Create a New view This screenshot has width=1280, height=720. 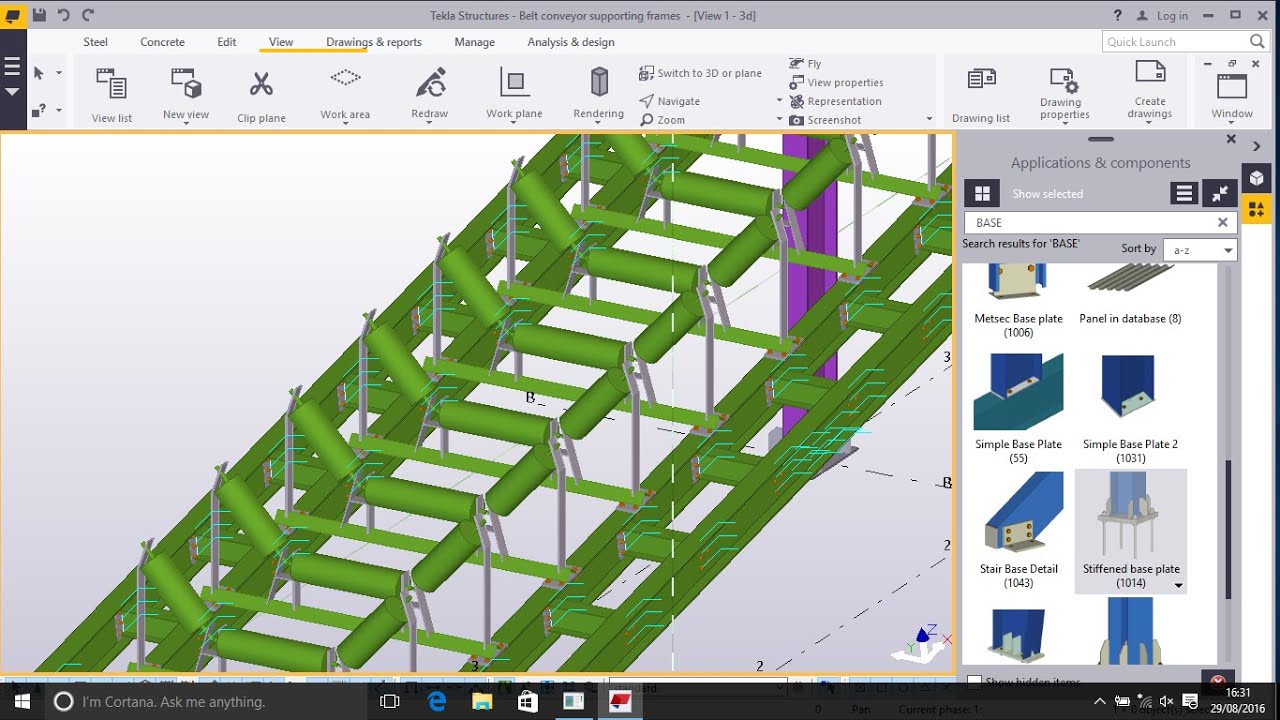tap(186, 93)
